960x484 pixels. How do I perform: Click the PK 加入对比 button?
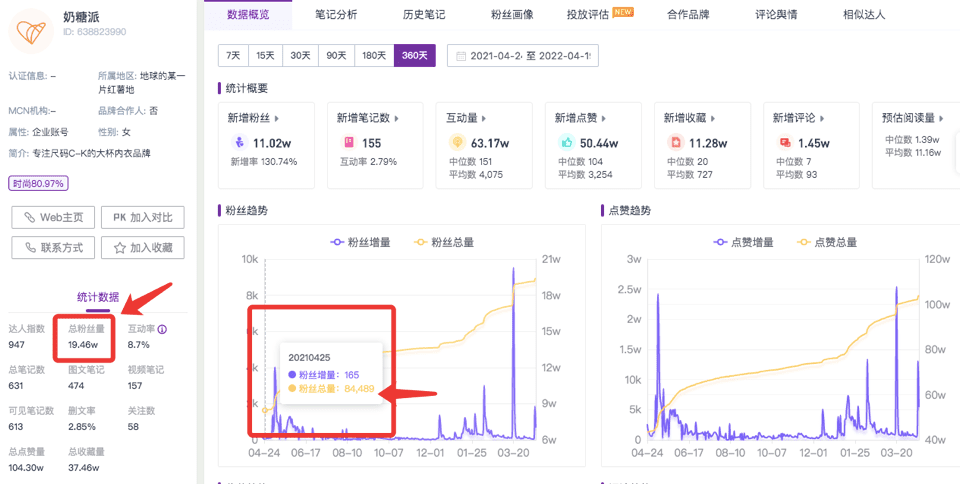tap(143, 217)
